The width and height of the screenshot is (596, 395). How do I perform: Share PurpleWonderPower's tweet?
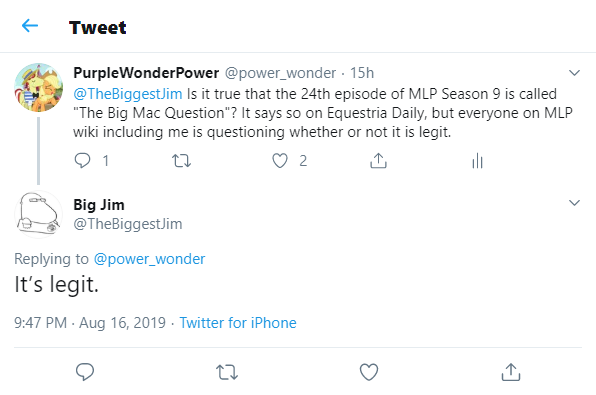(378, 160)
